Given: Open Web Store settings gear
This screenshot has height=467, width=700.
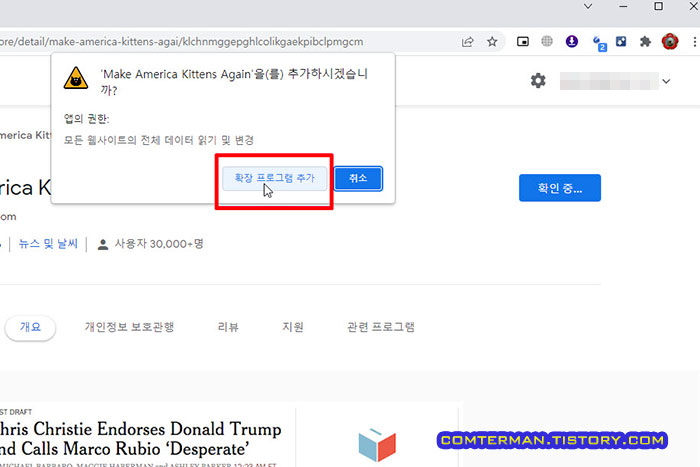Looking at the screenshot, I should tap(538, 81).
